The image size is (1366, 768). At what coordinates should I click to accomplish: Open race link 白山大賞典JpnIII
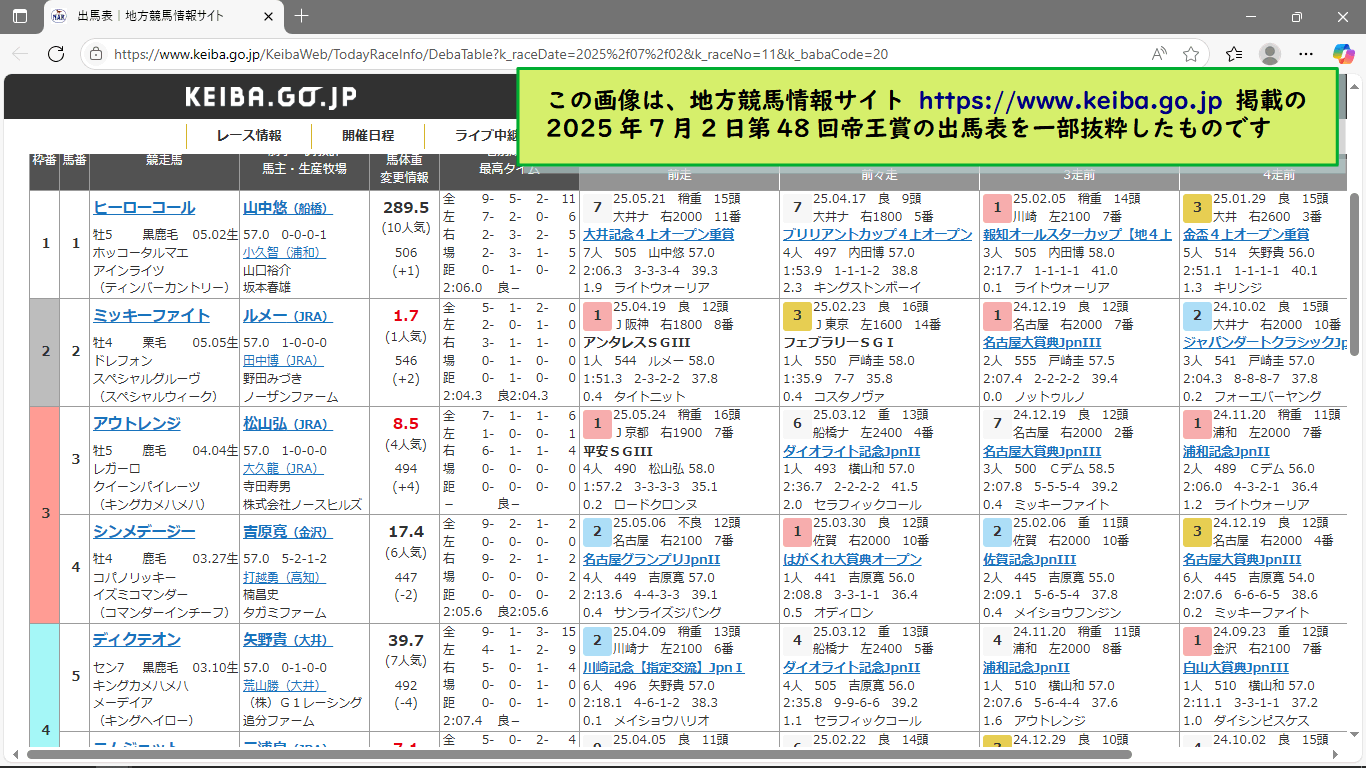click(1236, 667)
